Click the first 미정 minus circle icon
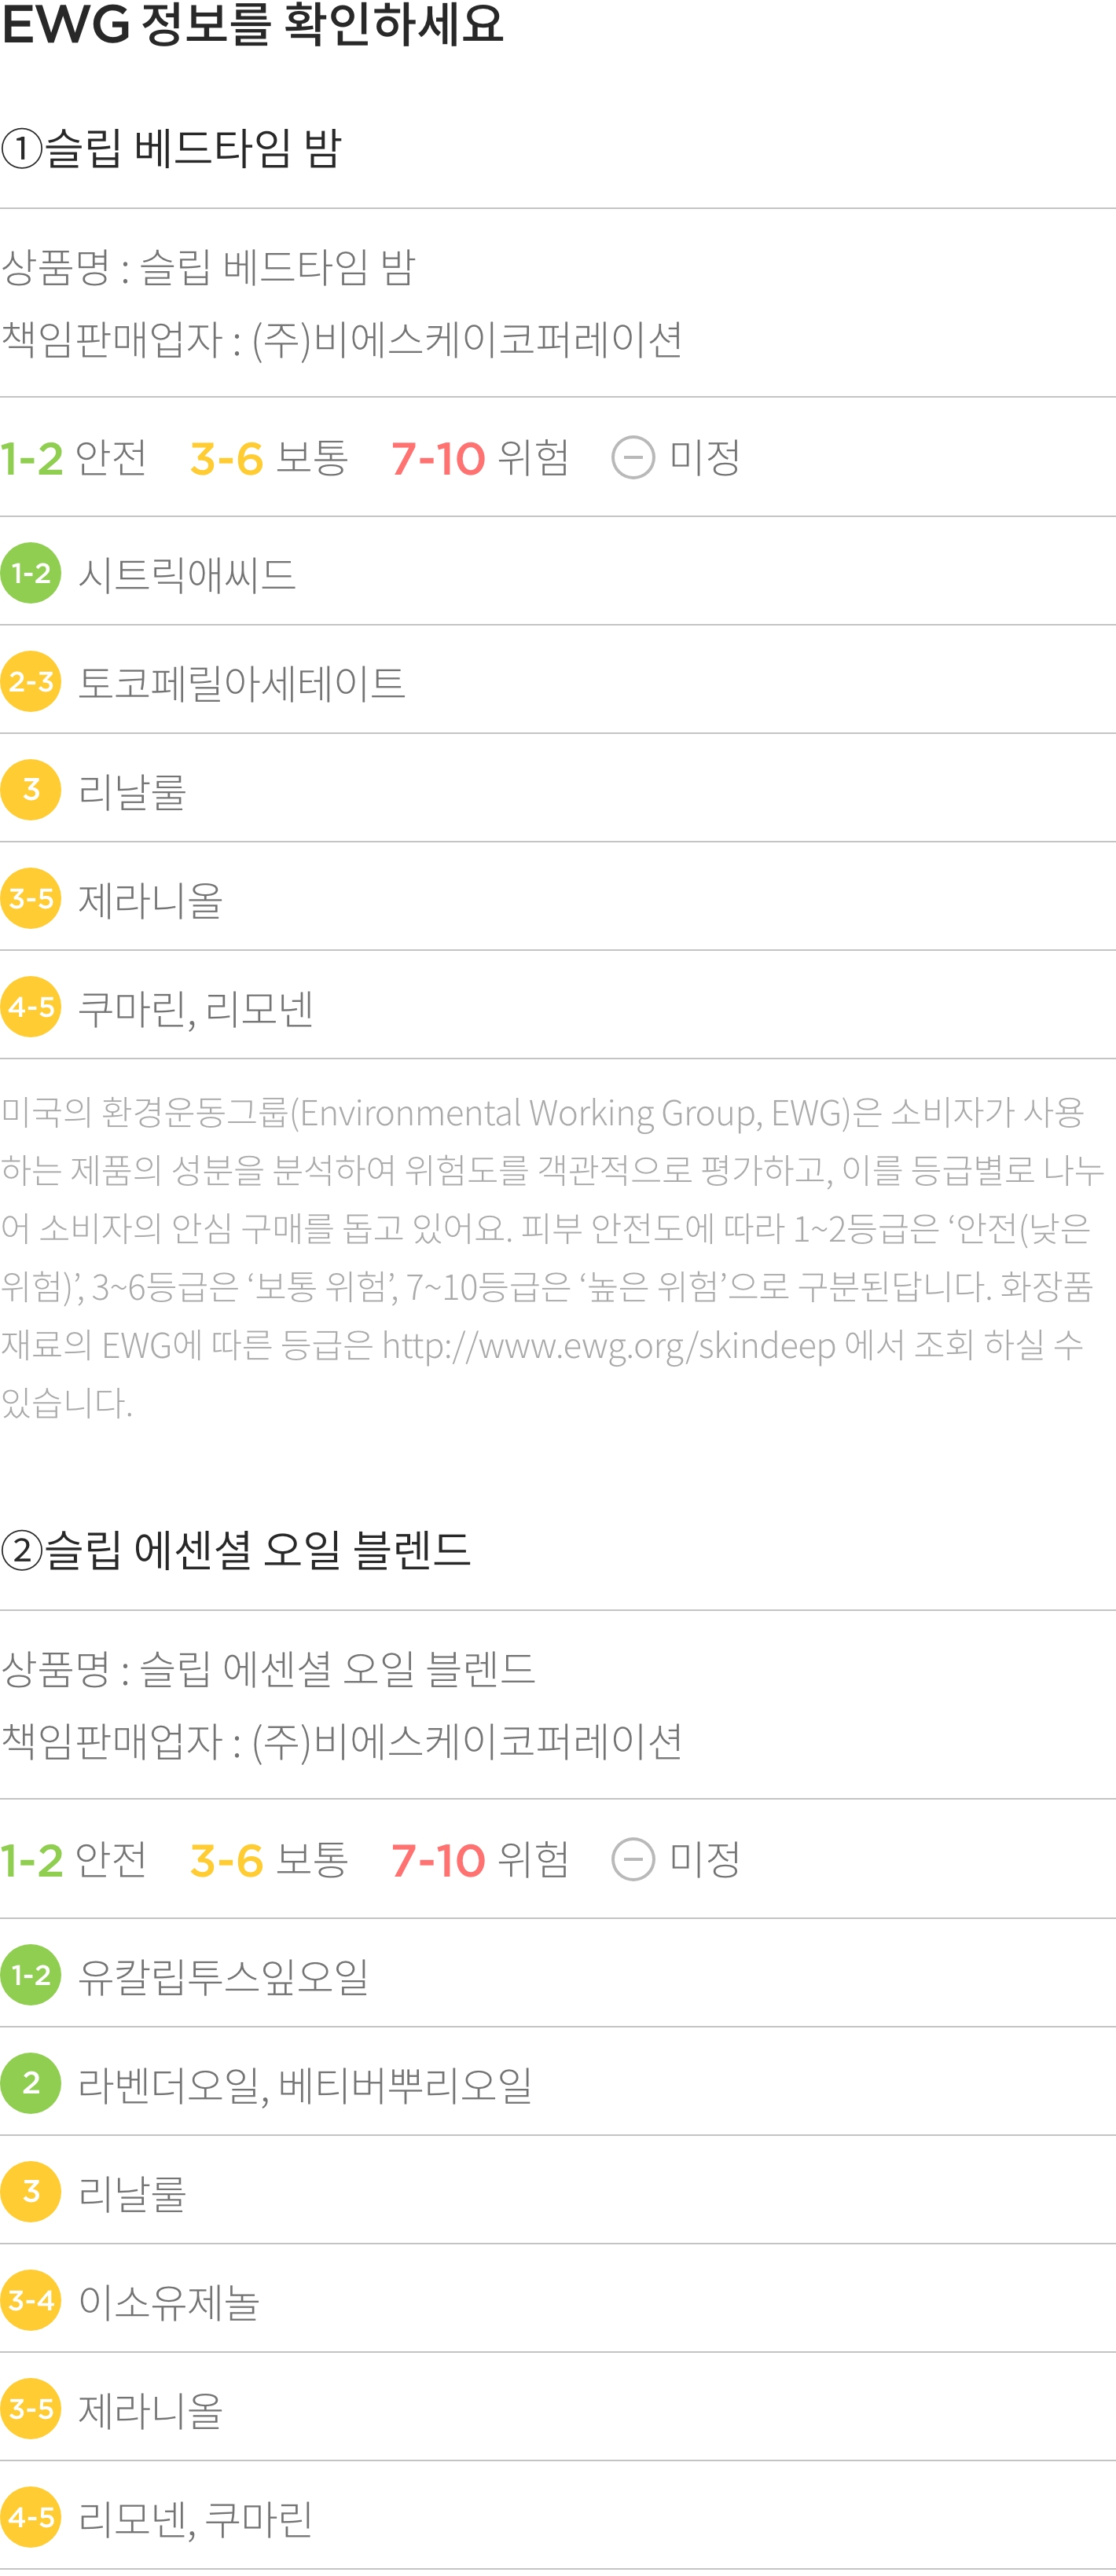The image size is (1116, 2576). [633, 458]
